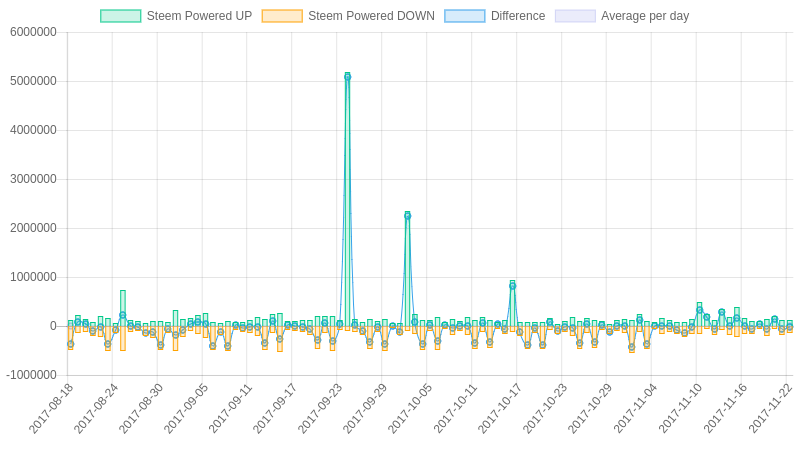Viewport: 800px width, 450px height.
Task: Toggle the Average per day label
Action: point(645,16)
